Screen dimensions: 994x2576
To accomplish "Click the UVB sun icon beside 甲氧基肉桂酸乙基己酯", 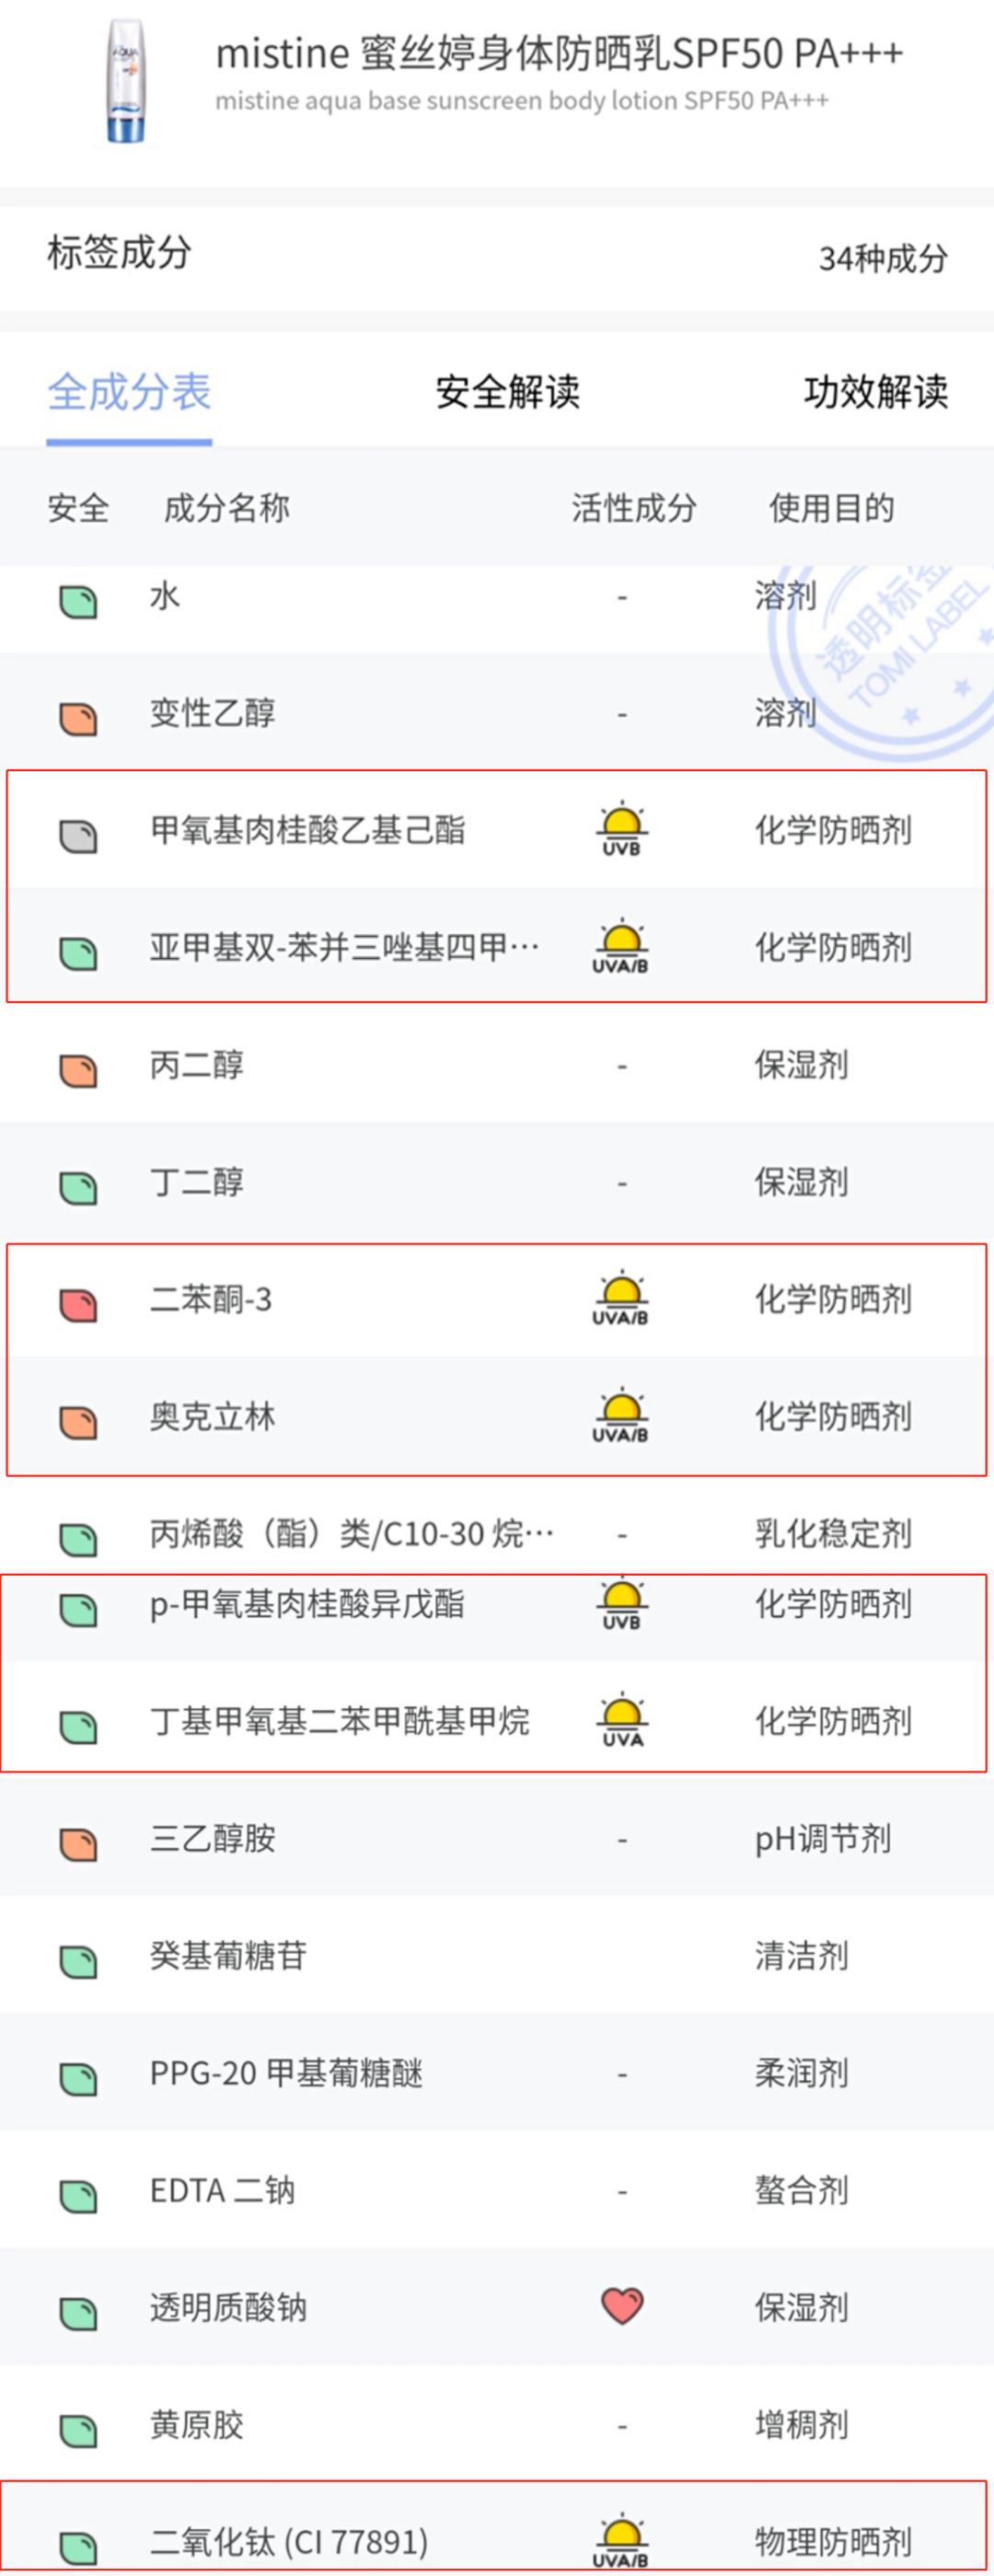I will click(621, 829).
